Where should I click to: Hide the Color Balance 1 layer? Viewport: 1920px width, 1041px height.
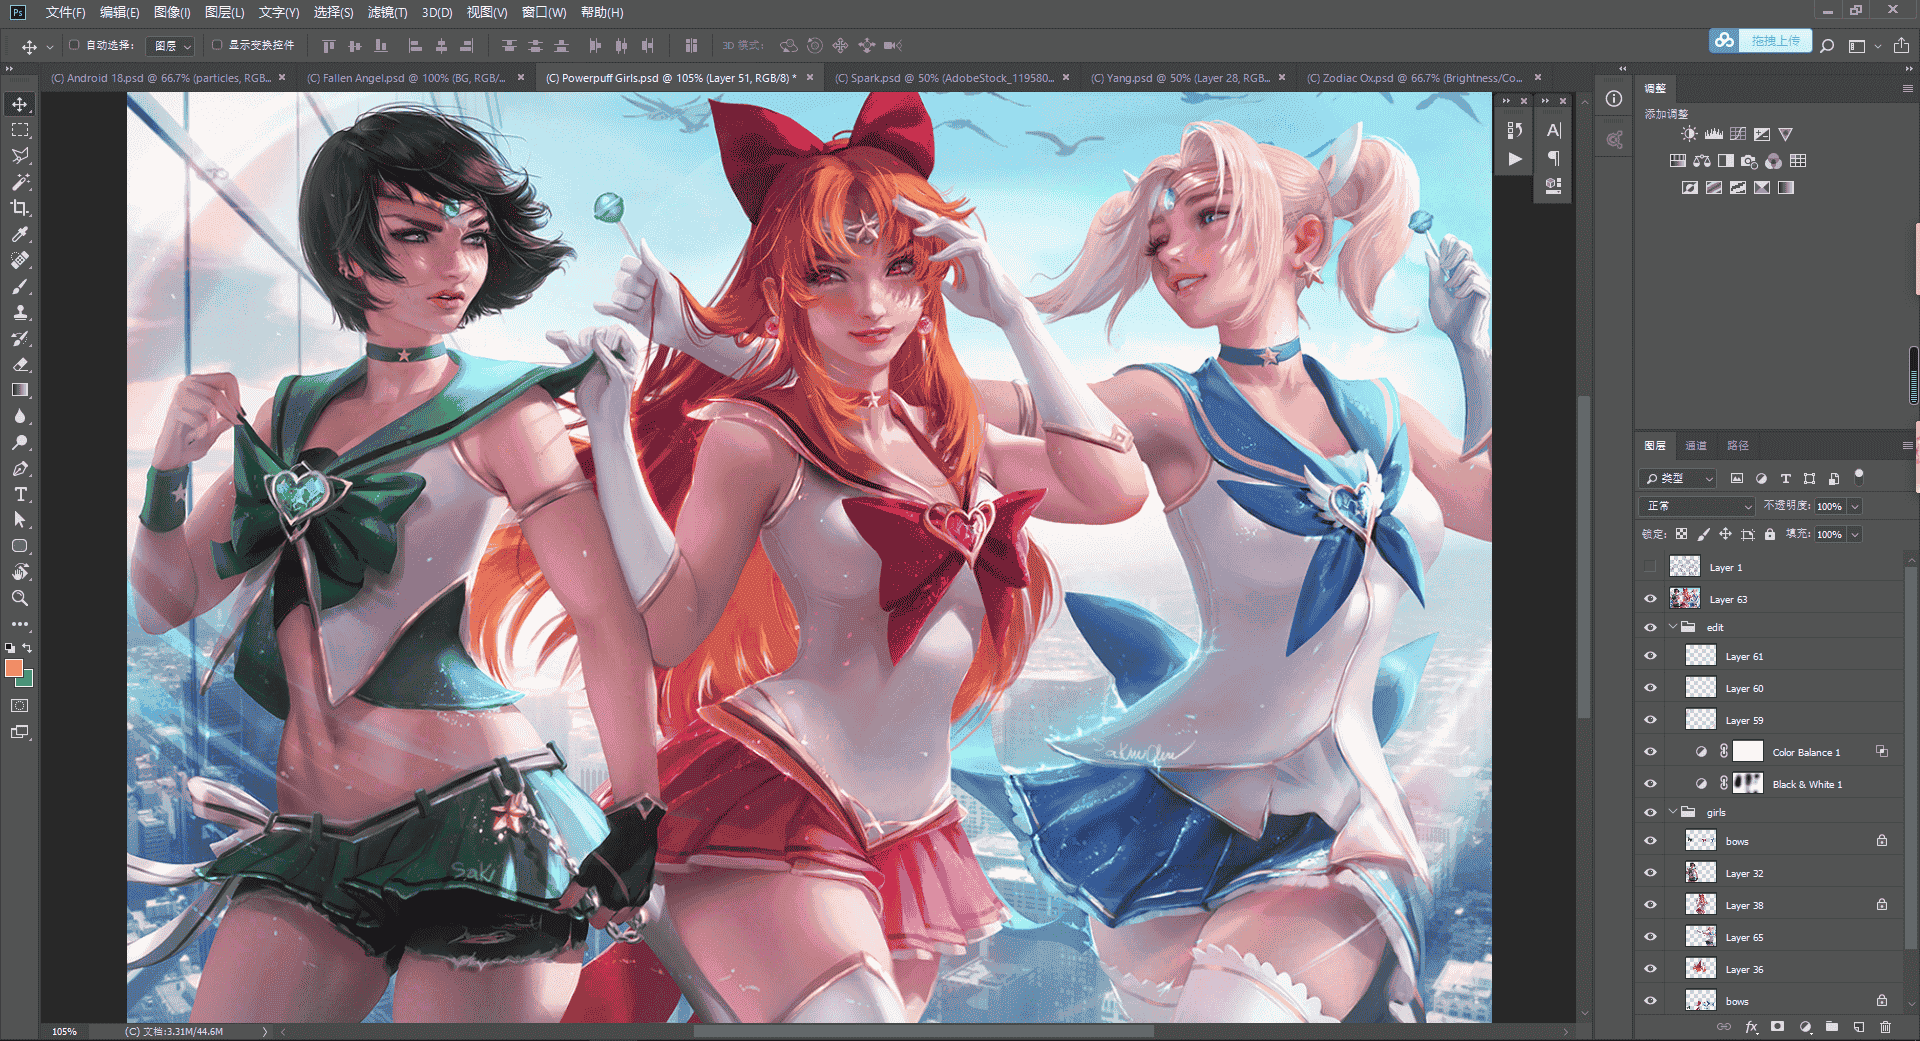(x=1650, y=752)
